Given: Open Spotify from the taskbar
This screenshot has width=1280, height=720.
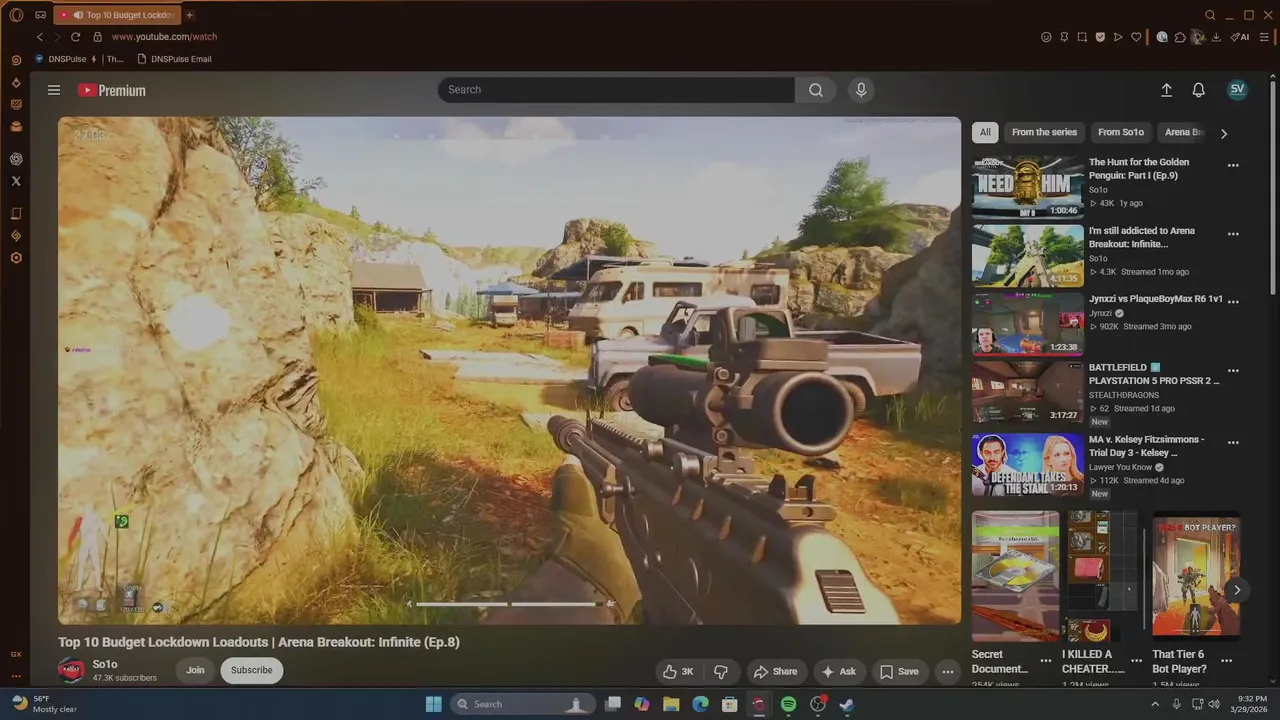Looking at the screenshot, I should click(788, 704).
